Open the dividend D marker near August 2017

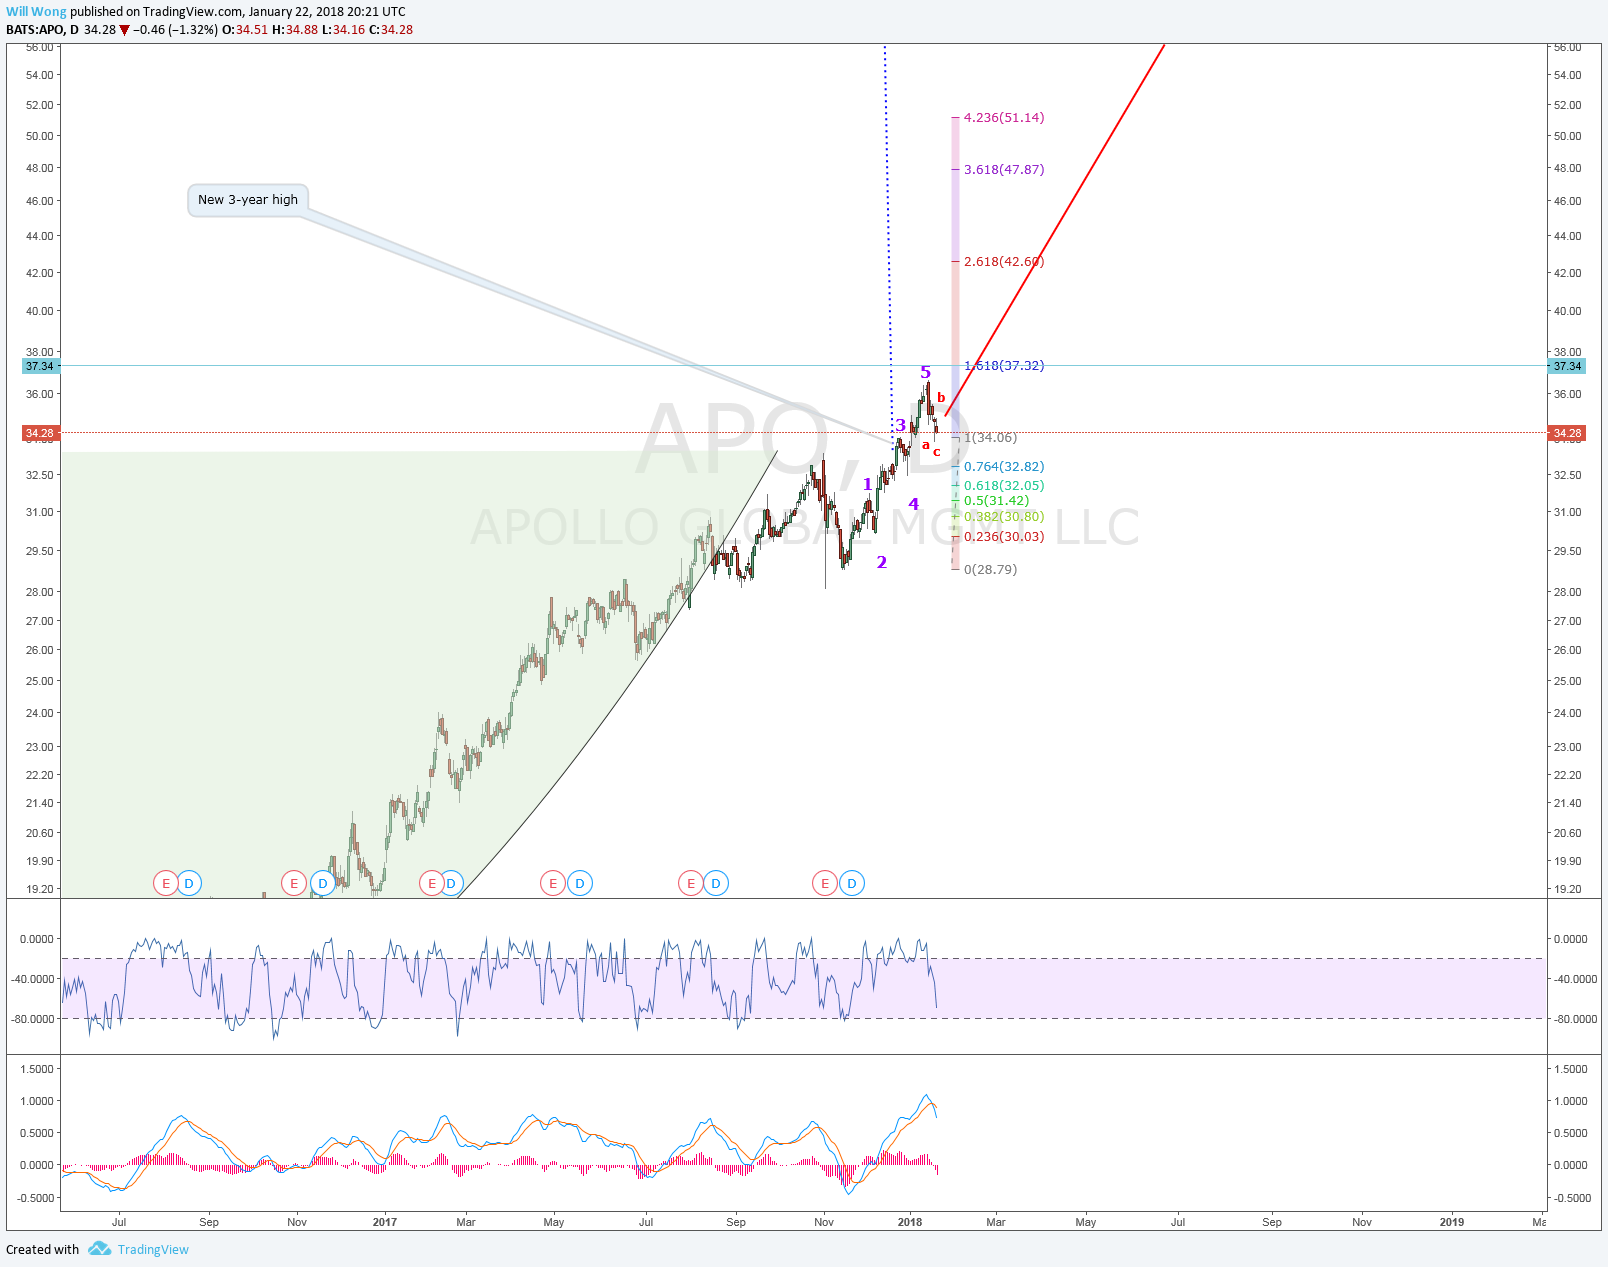(x=715, y=883)
